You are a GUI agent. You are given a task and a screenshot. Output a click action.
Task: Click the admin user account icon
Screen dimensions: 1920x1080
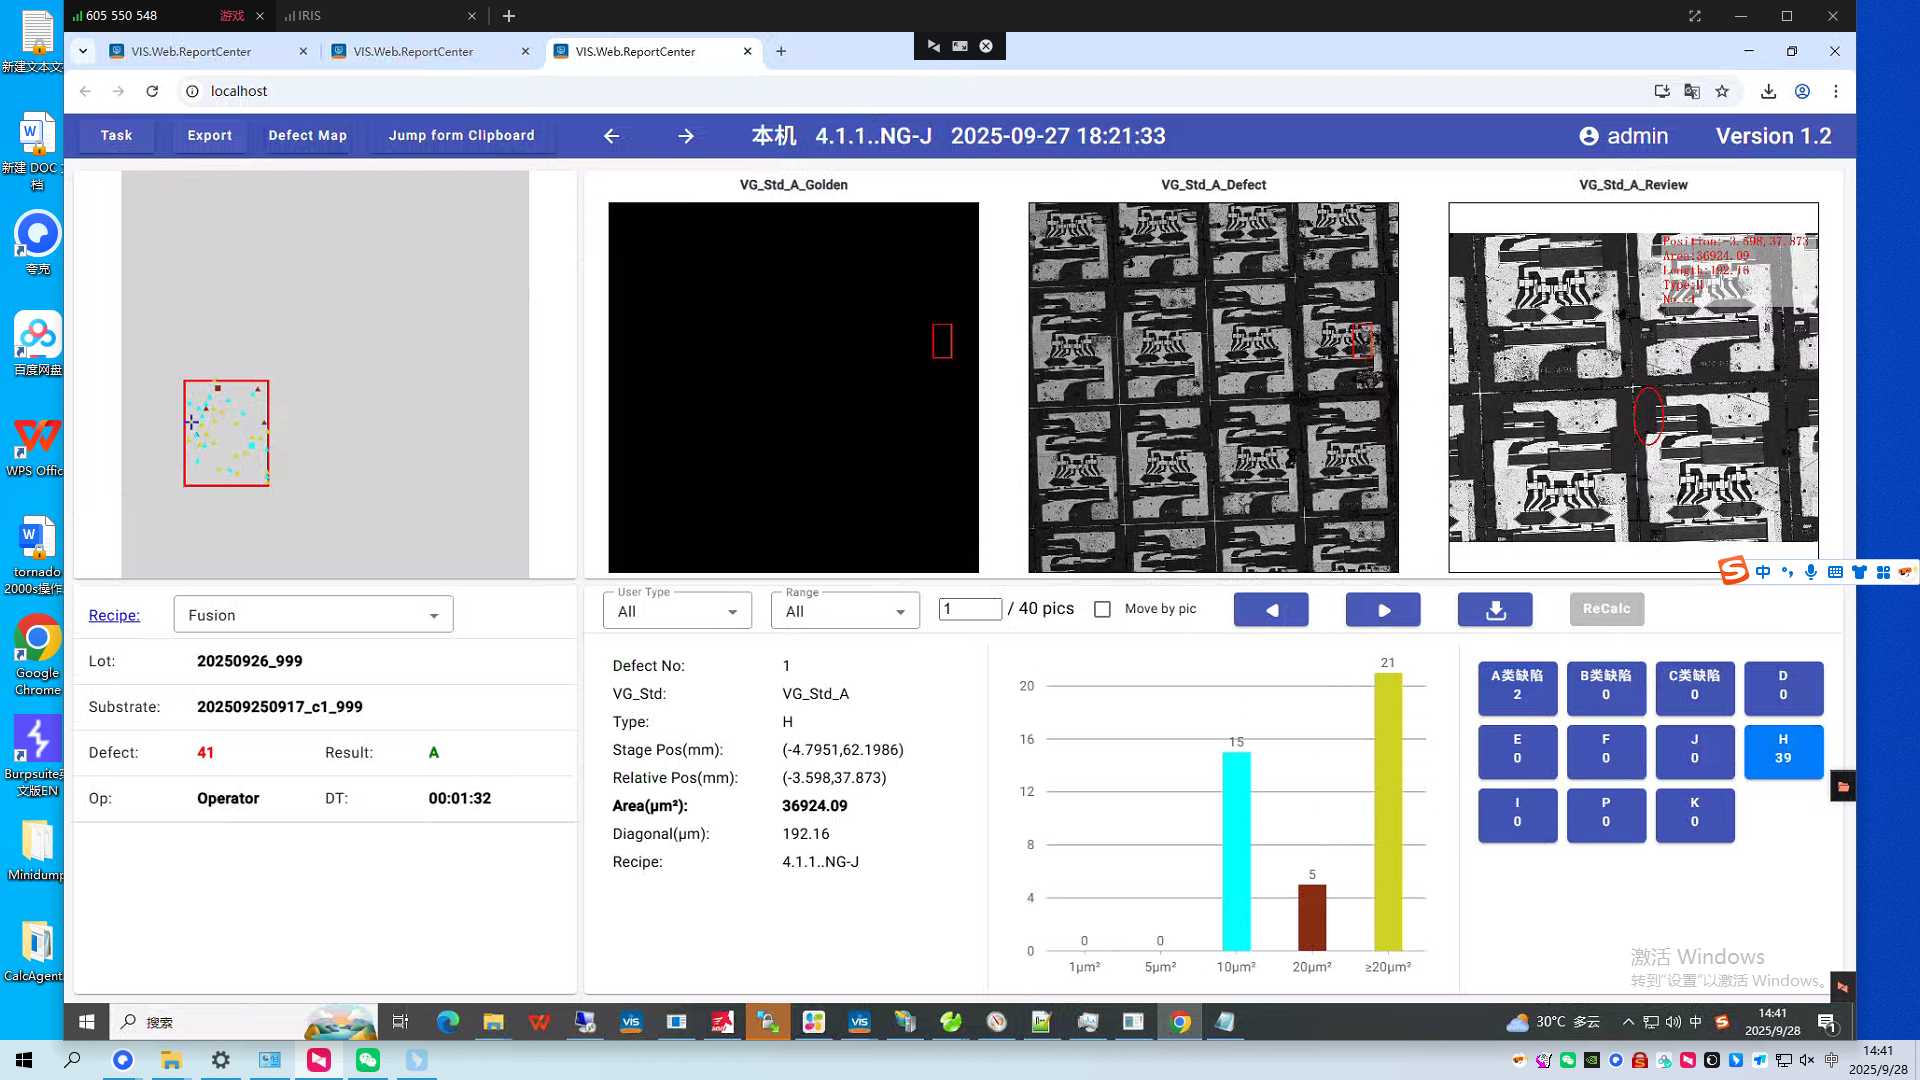[1589, 136]
